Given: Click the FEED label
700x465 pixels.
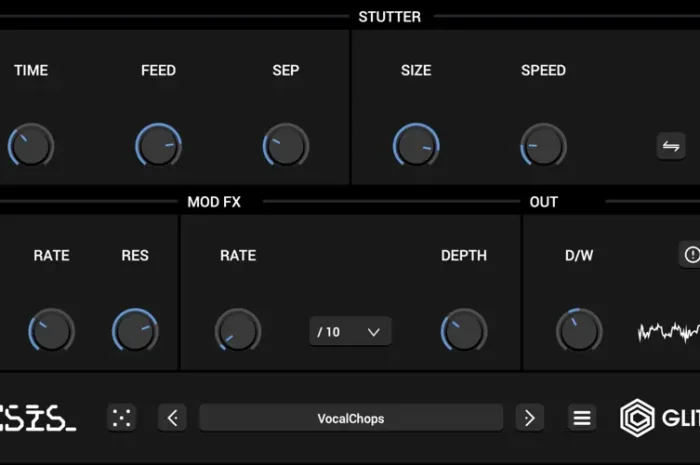Looking at the screenshot, I should 158,70.
